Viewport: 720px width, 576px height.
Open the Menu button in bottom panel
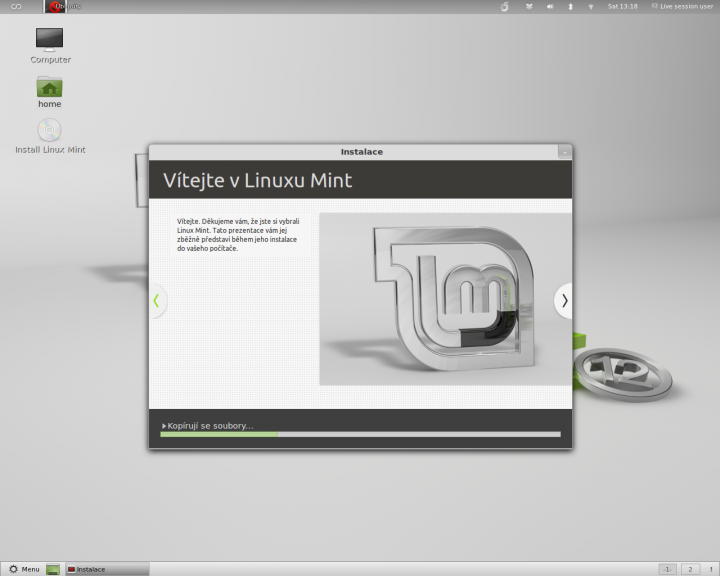(x=24, y=569)
